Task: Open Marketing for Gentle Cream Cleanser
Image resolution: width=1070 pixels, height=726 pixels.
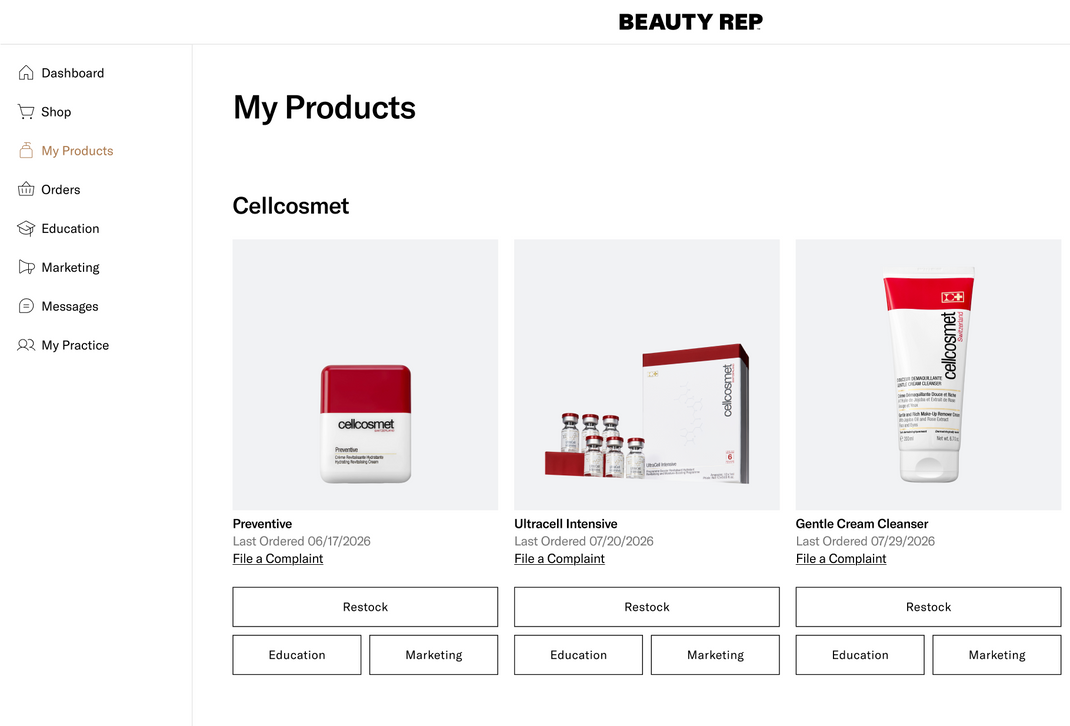Action: (x=997, y=655)
